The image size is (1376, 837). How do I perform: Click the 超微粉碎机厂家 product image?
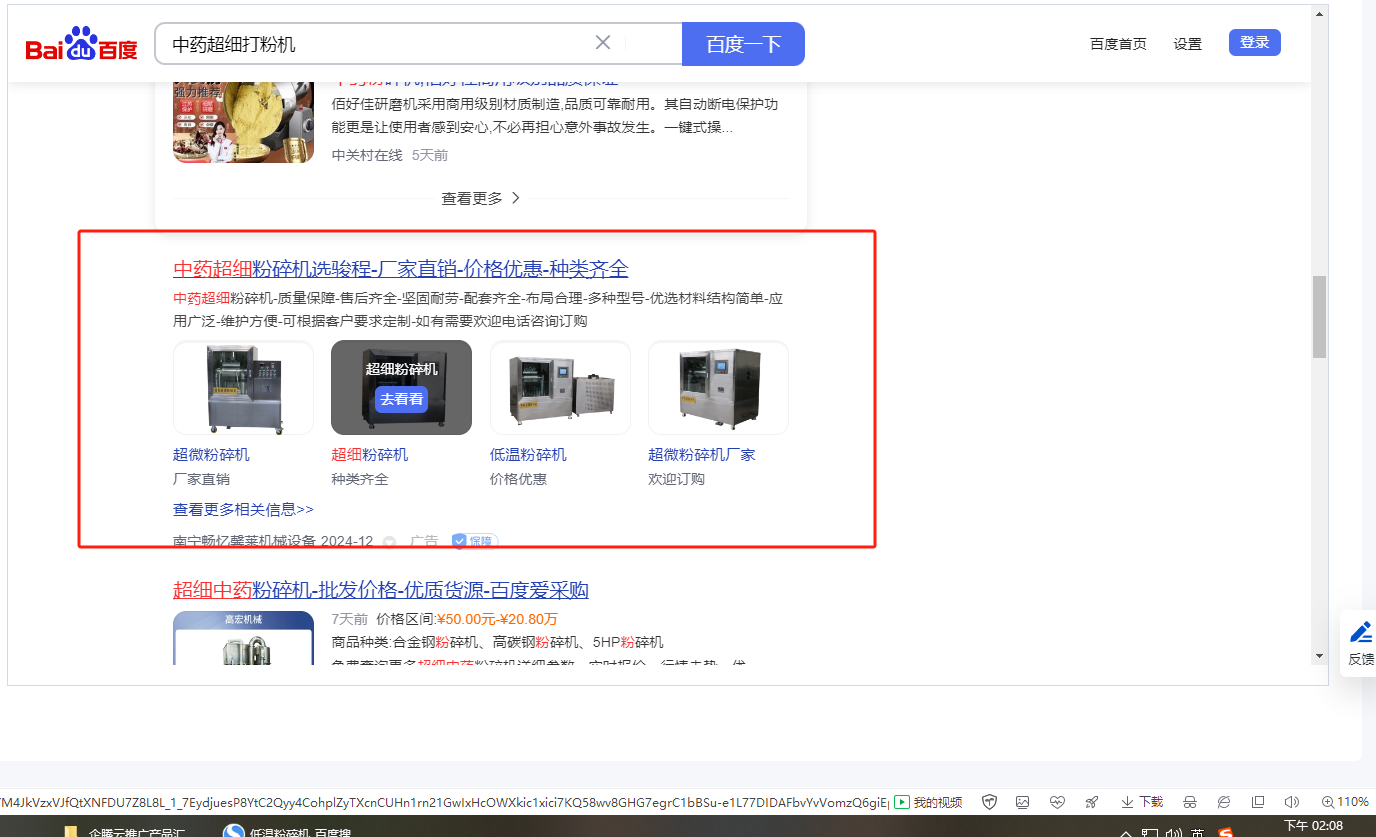click(x=718, y=388)
